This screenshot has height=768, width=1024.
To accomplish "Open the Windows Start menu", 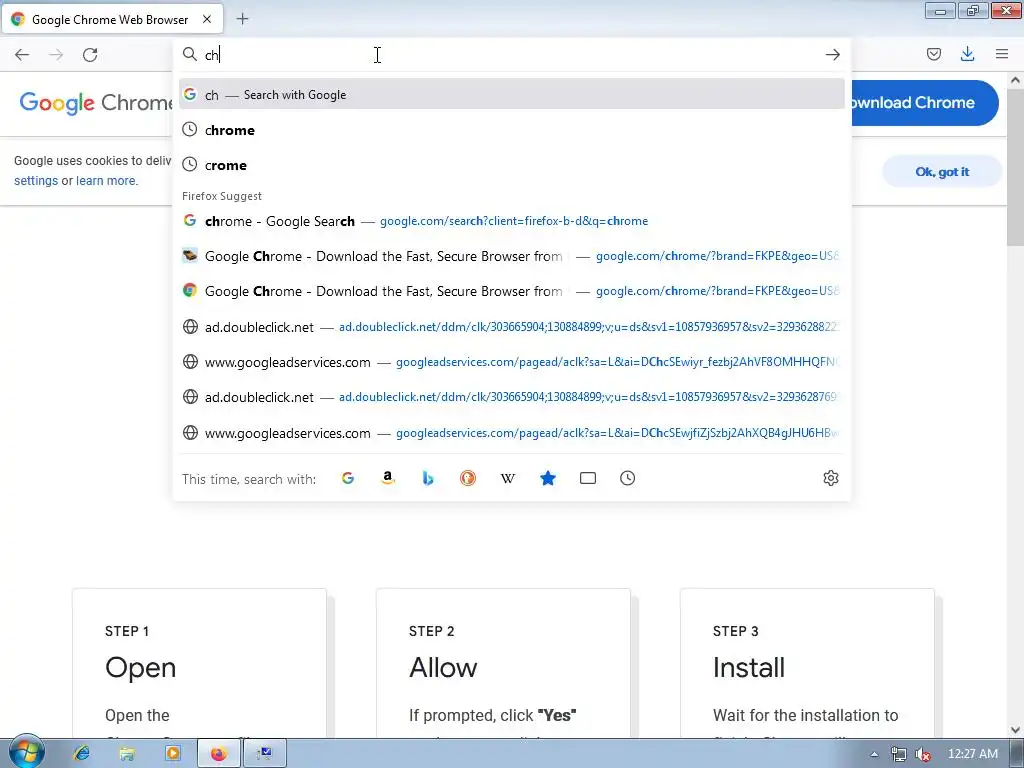I will click(25, 753).
